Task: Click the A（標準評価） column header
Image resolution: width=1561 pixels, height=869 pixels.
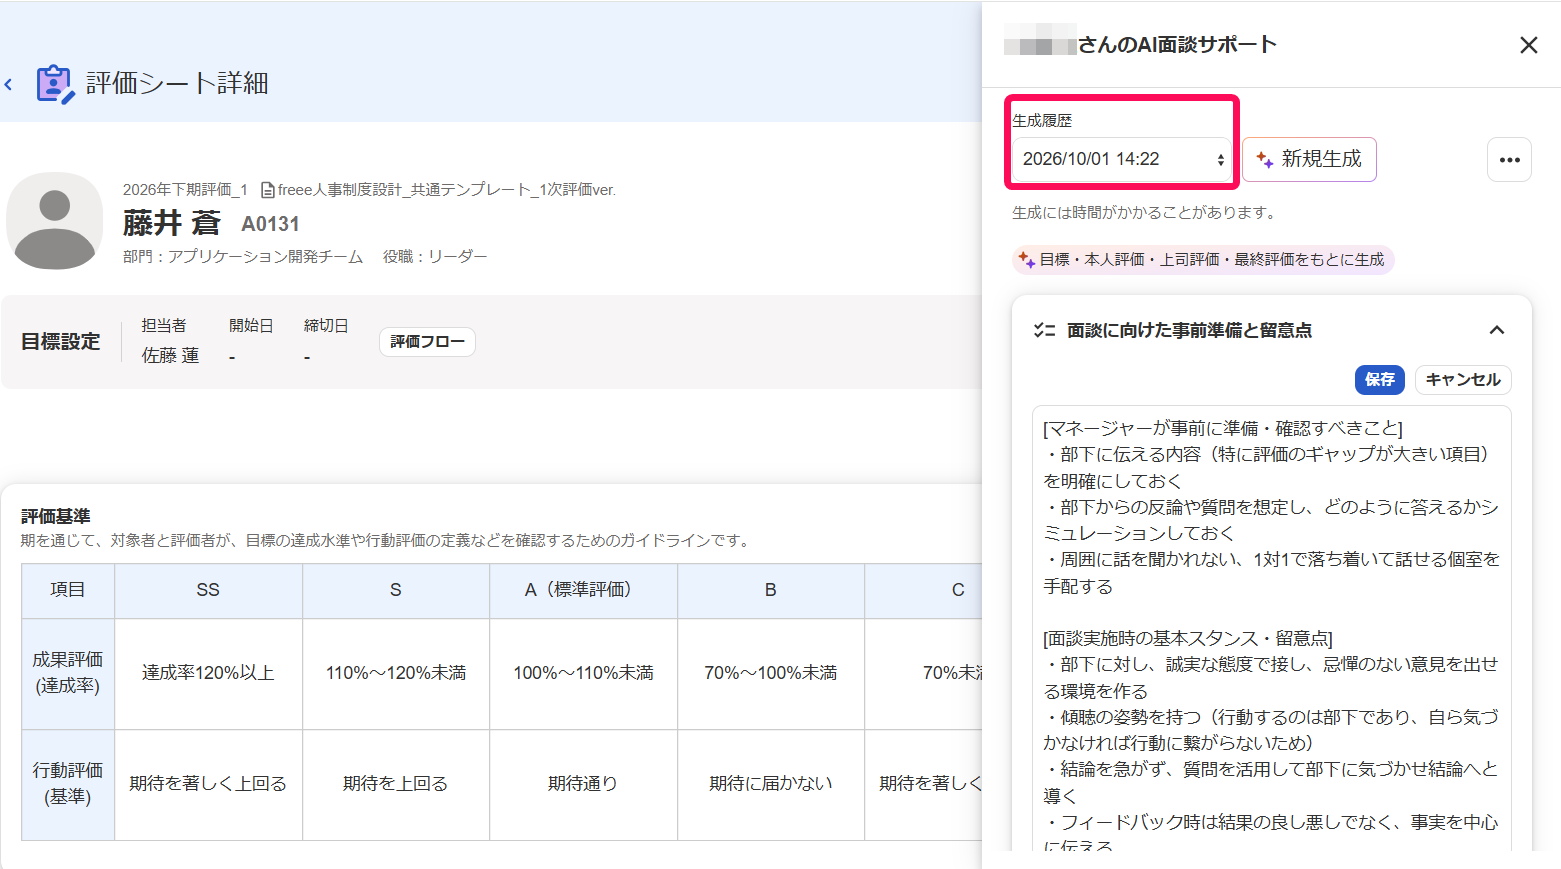Action: (x=583, y=591)
